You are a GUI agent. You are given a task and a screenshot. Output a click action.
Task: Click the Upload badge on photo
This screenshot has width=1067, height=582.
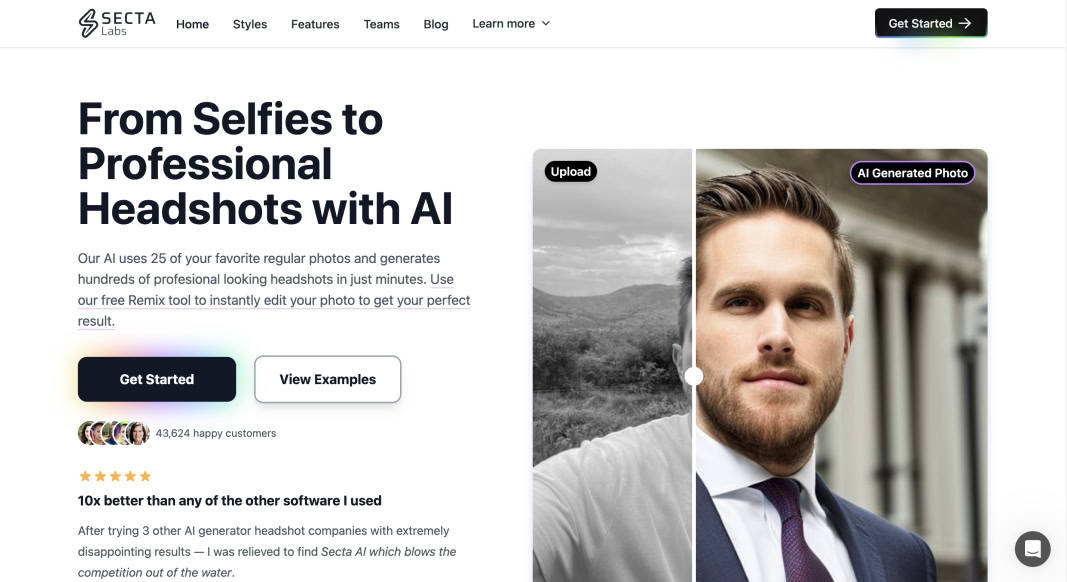coord(570,172)
